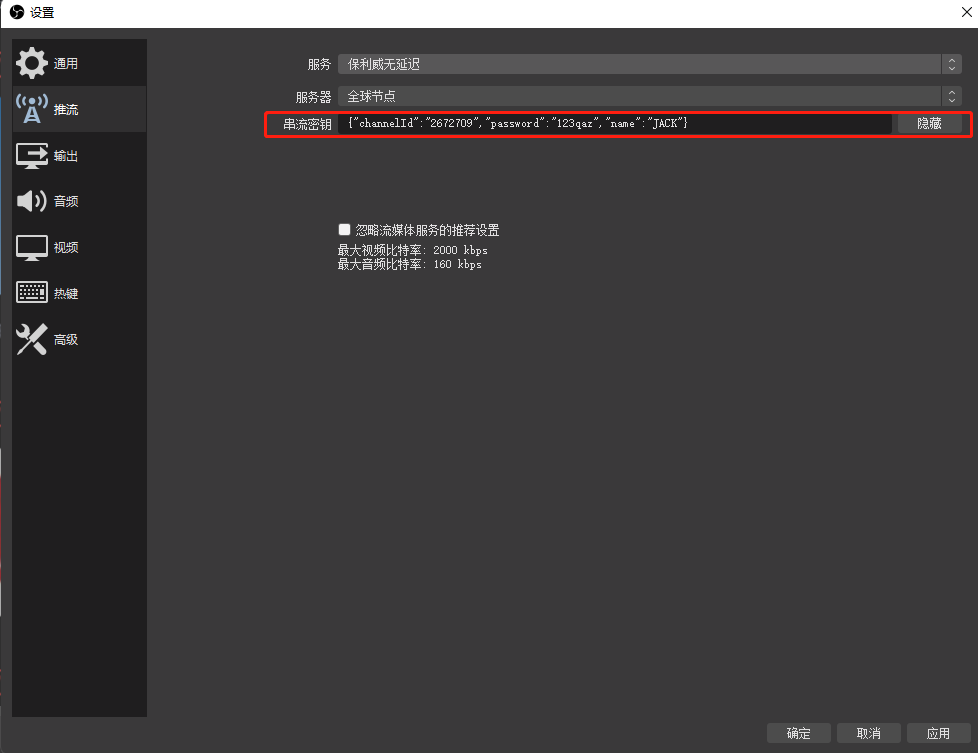Open the 服务 dropdown showing 保利威无延迟

640,64
